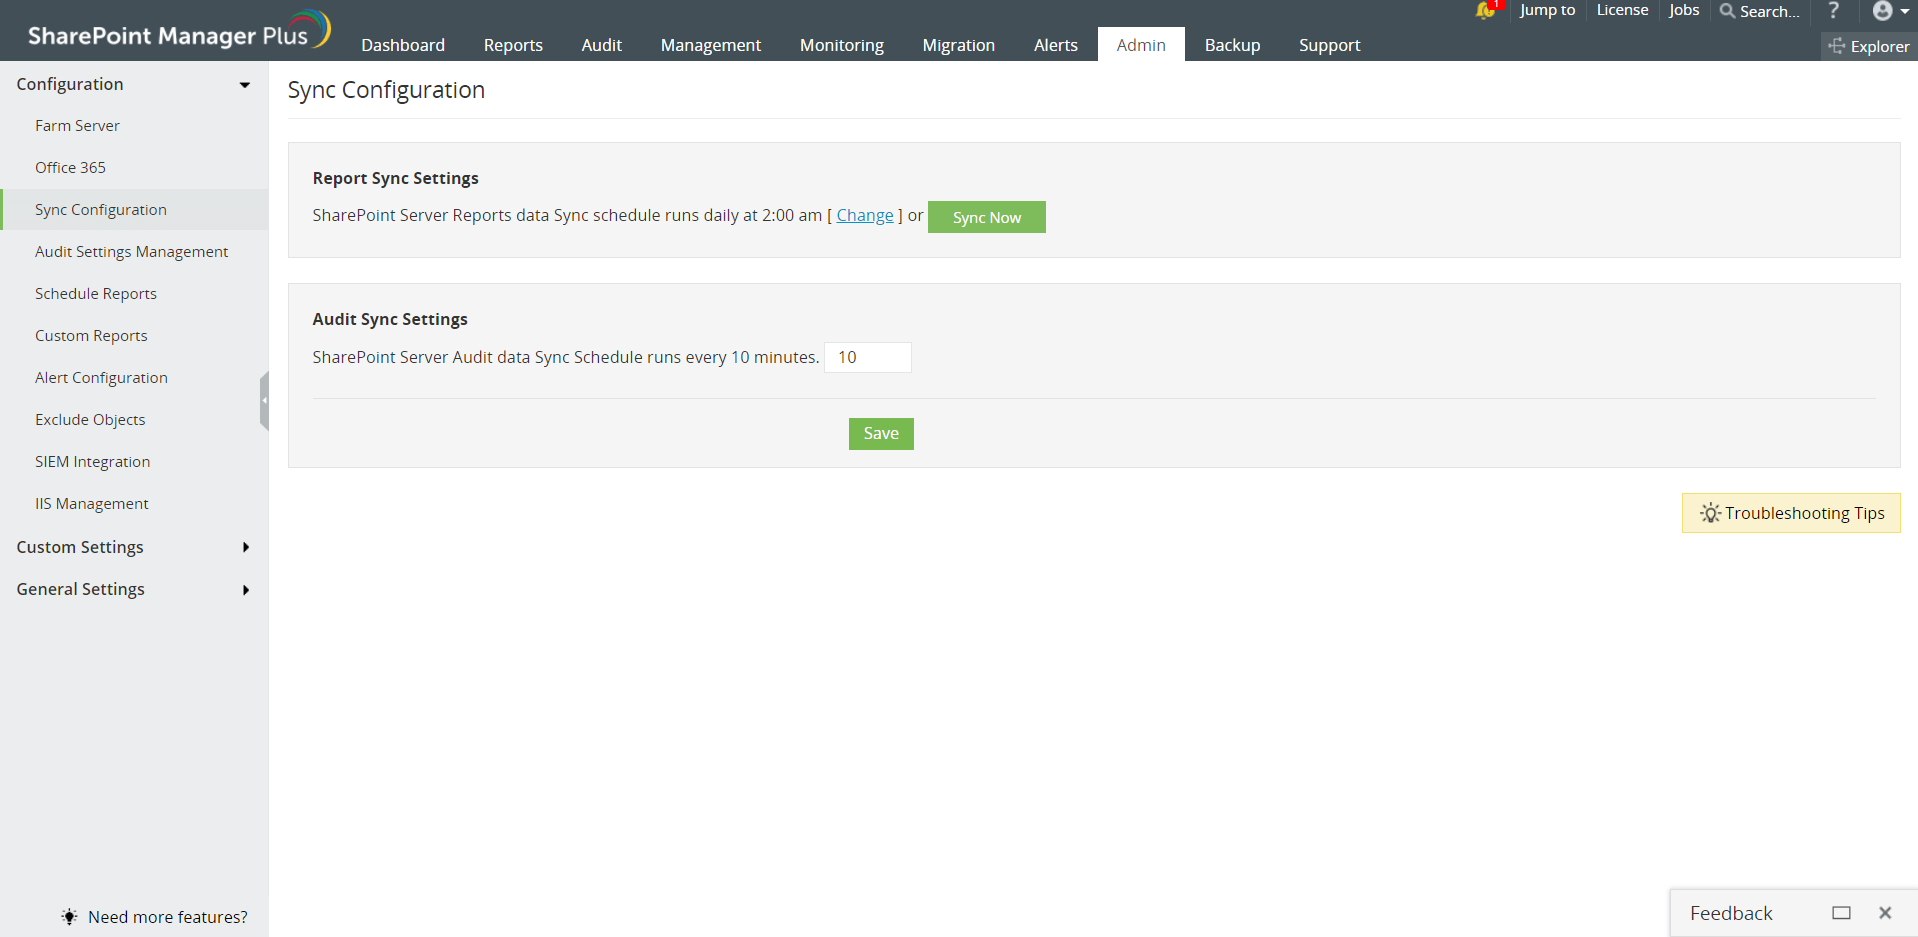Open the notifications bell icon
Viewport: 1918px width, 937px height.
[1485, 10]
